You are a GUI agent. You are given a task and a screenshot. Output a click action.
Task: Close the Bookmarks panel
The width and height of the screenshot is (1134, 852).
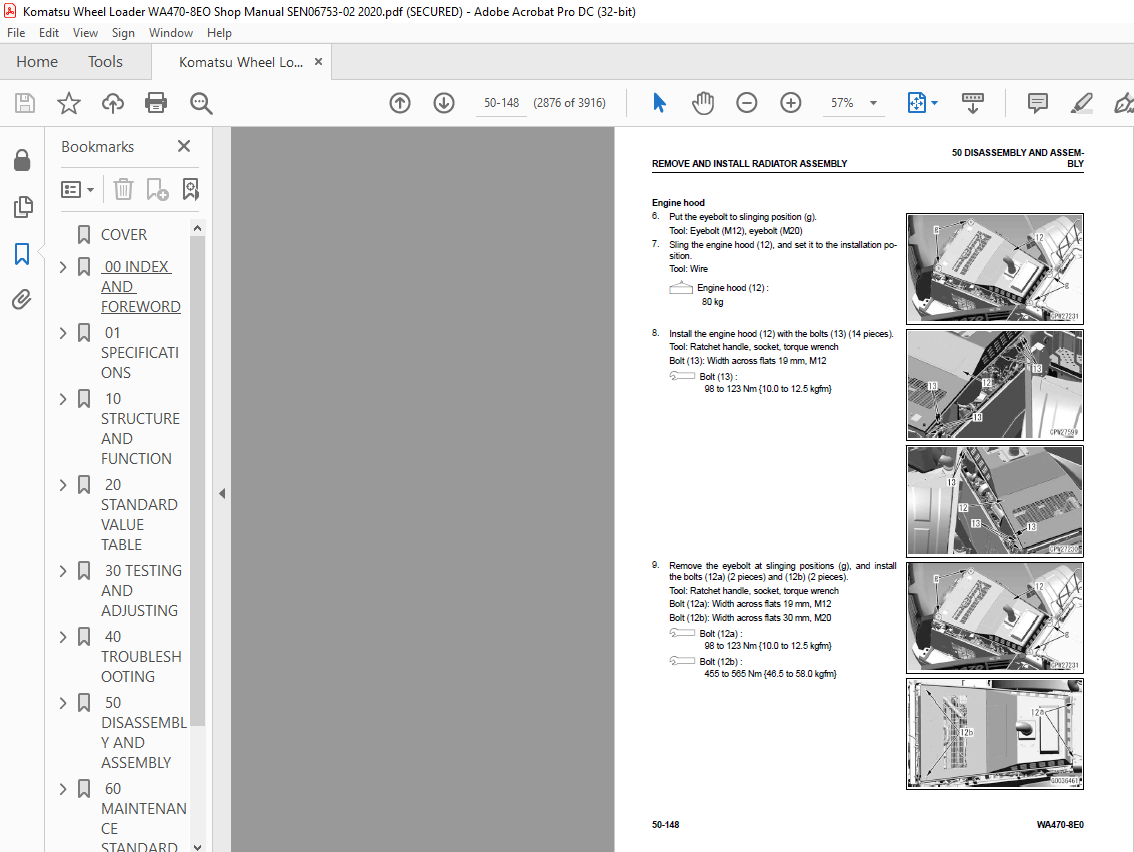coord(184,146)
